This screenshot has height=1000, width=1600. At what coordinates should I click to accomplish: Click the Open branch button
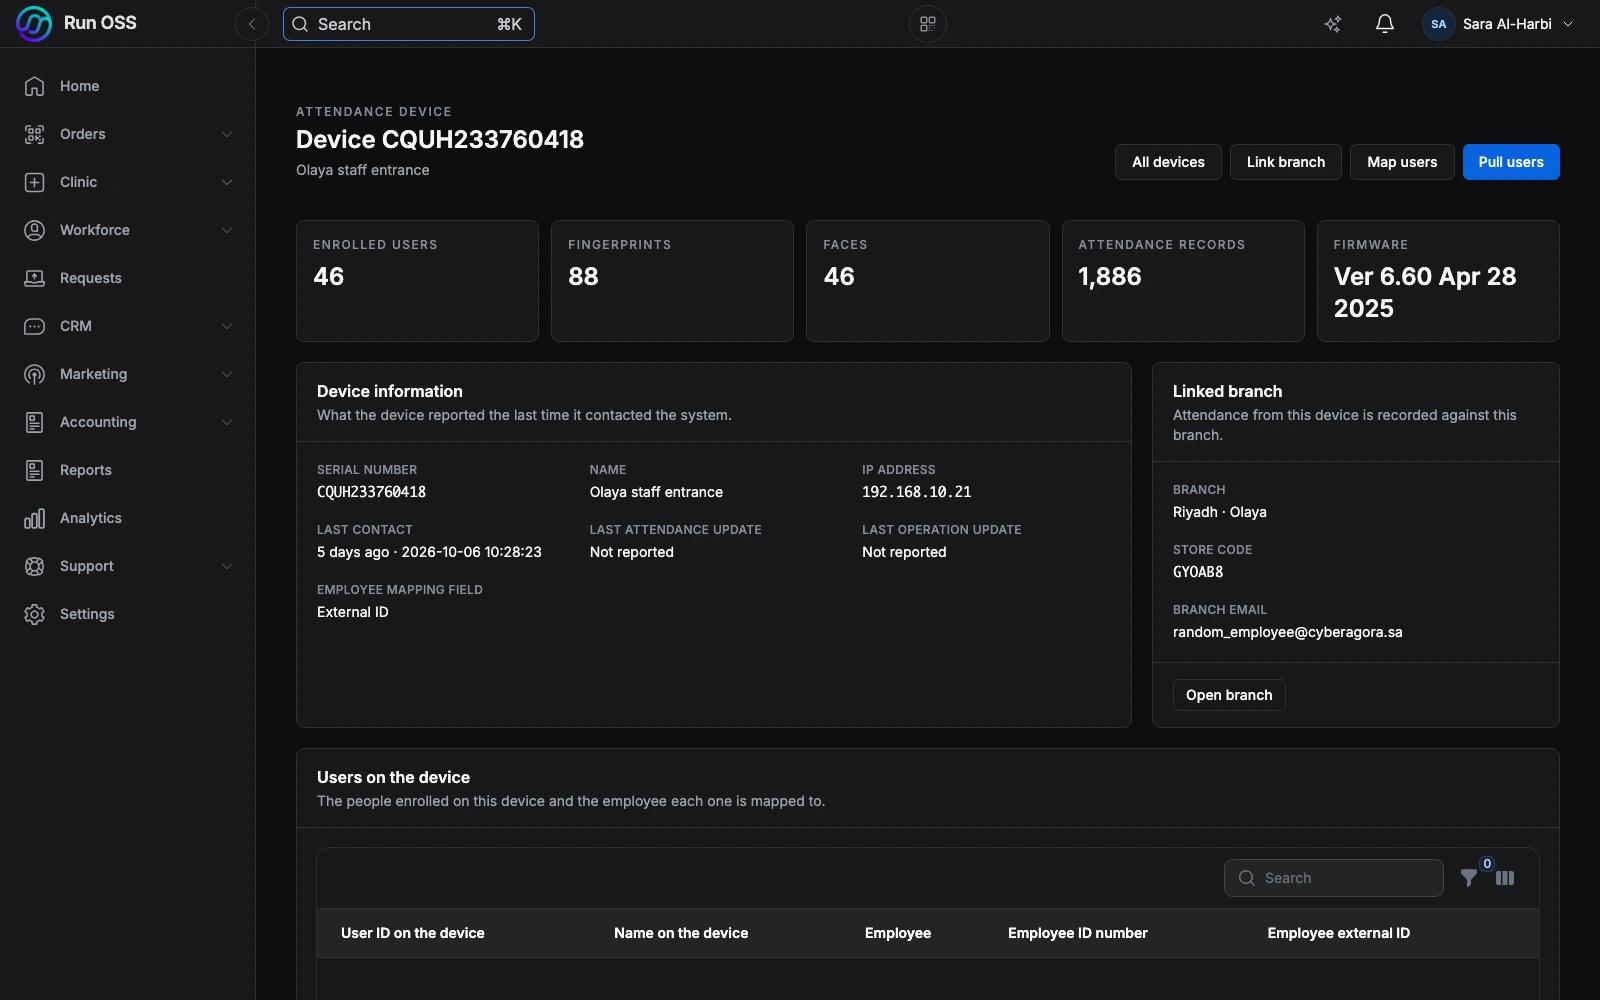click(x=1229, y=695)
